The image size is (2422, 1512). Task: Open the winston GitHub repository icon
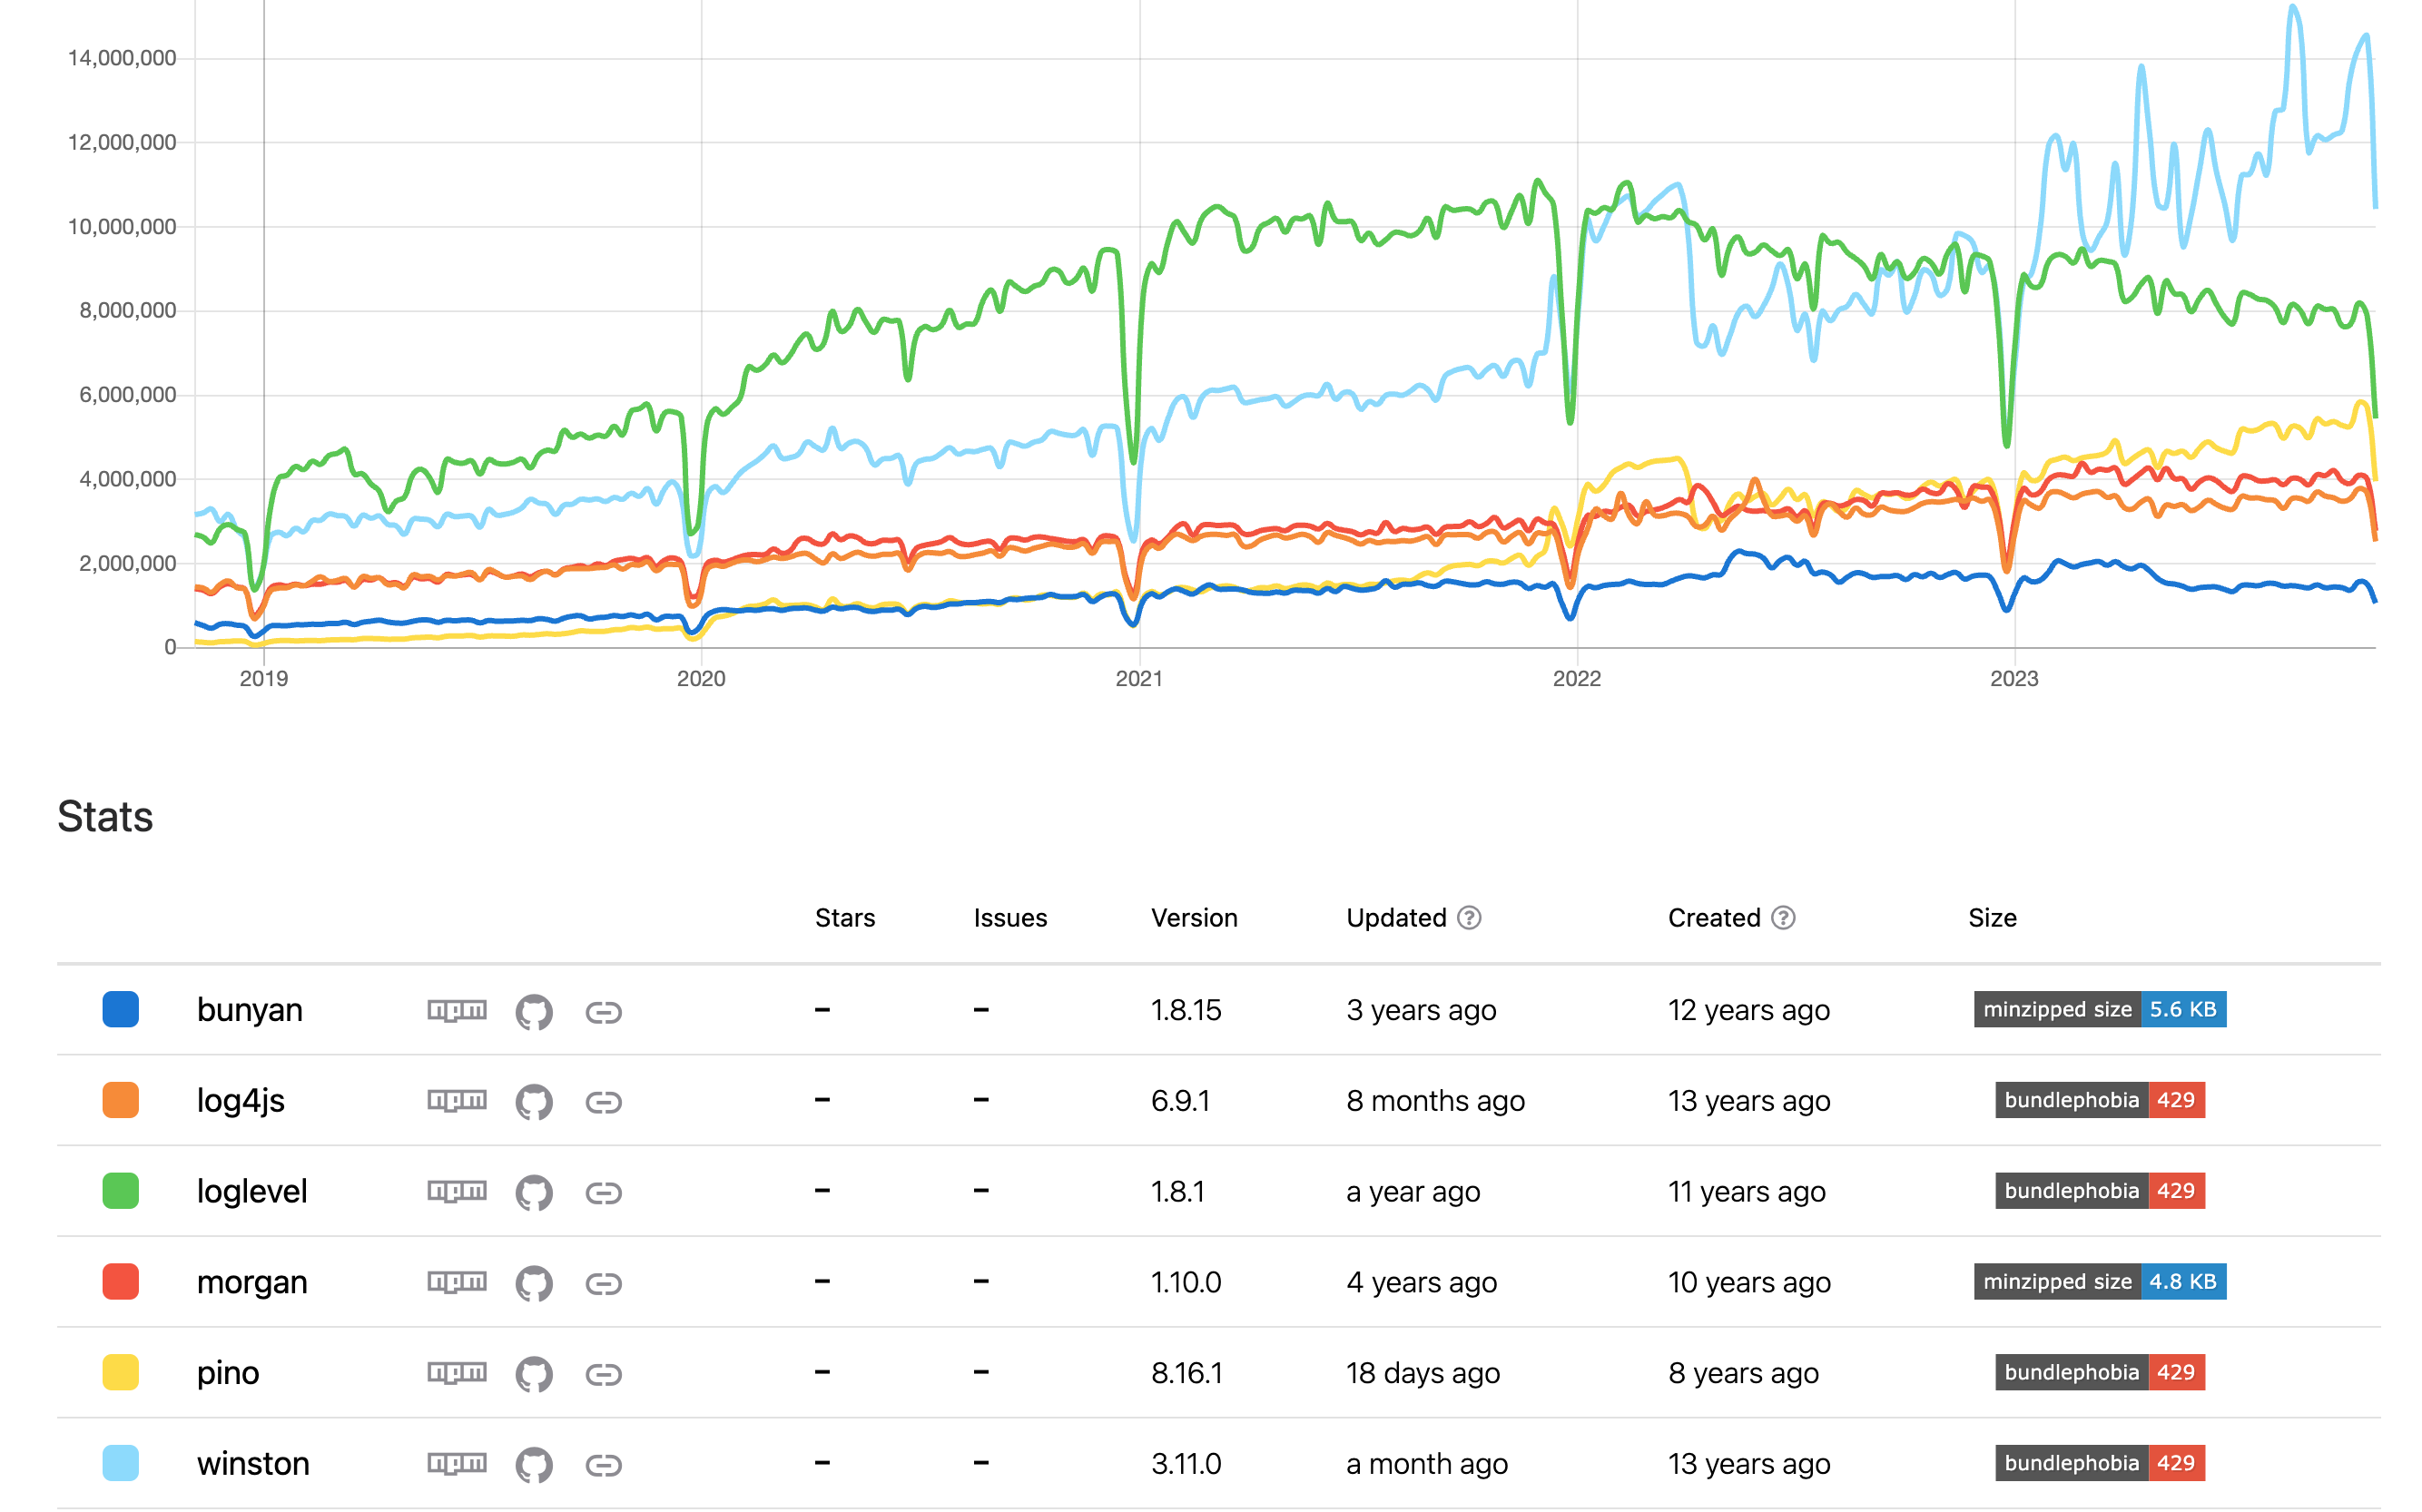coord(534,1465)
